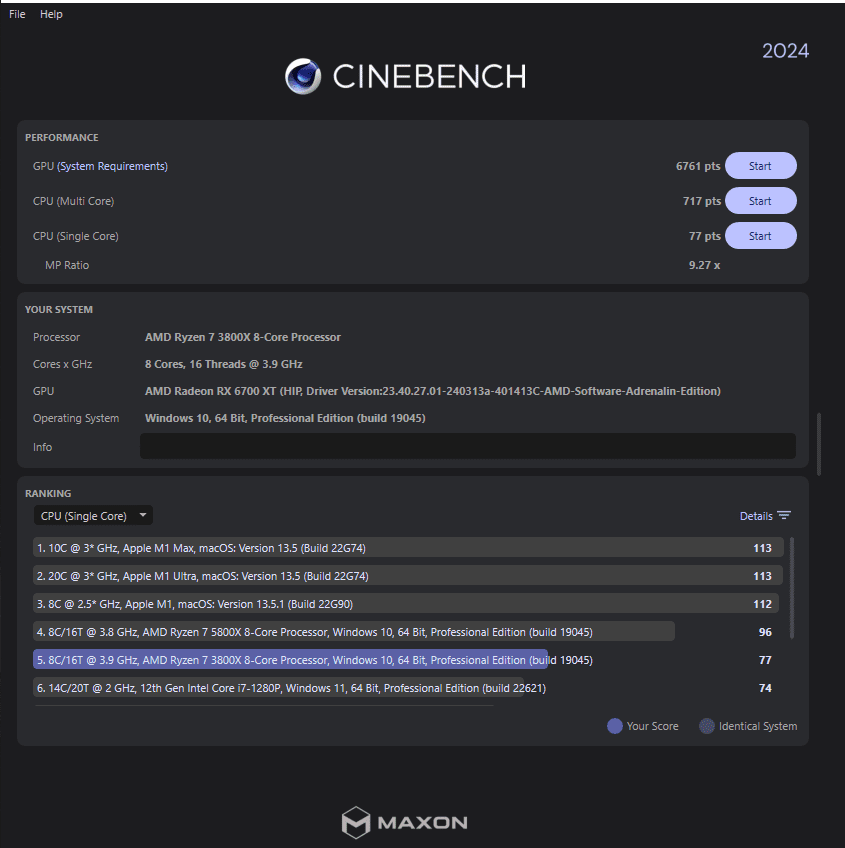Click the 717 pts multi core score
Screen dimensions: 845x848
tap(702, 201)
